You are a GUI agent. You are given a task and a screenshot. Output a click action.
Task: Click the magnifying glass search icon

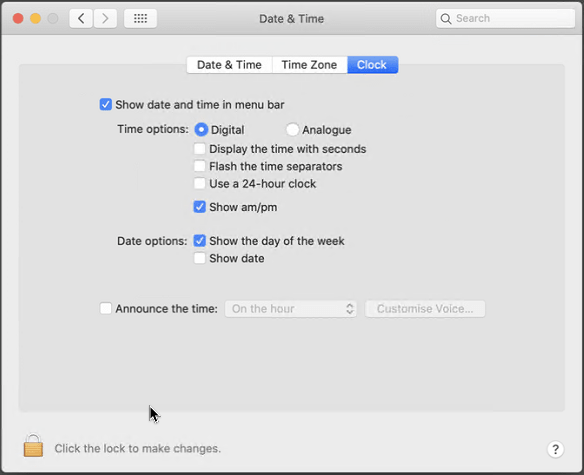(x=445, y=19)
